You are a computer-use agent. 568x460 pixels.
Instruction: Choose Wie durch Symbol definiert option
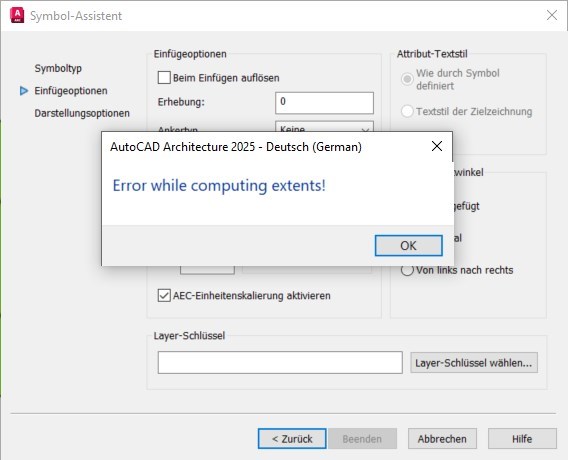point(407,79)
